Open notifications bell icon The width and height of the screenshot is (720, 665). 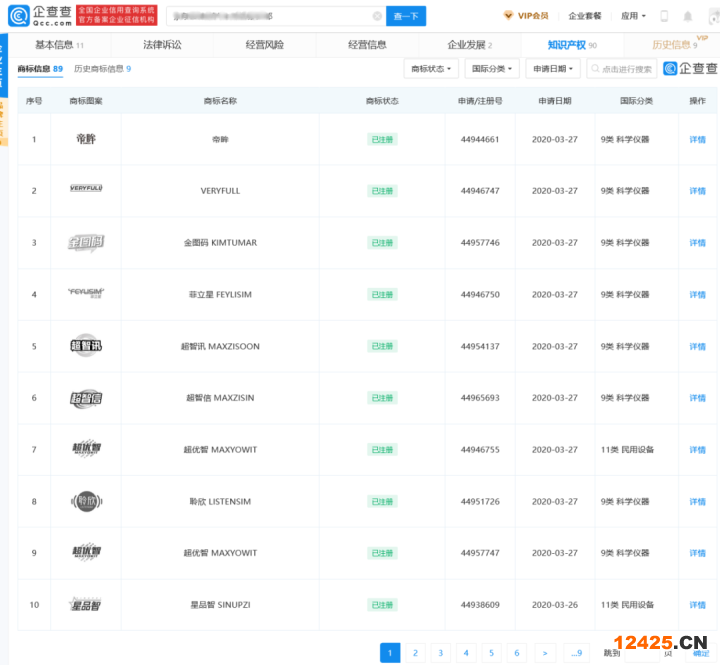[687, 16]
